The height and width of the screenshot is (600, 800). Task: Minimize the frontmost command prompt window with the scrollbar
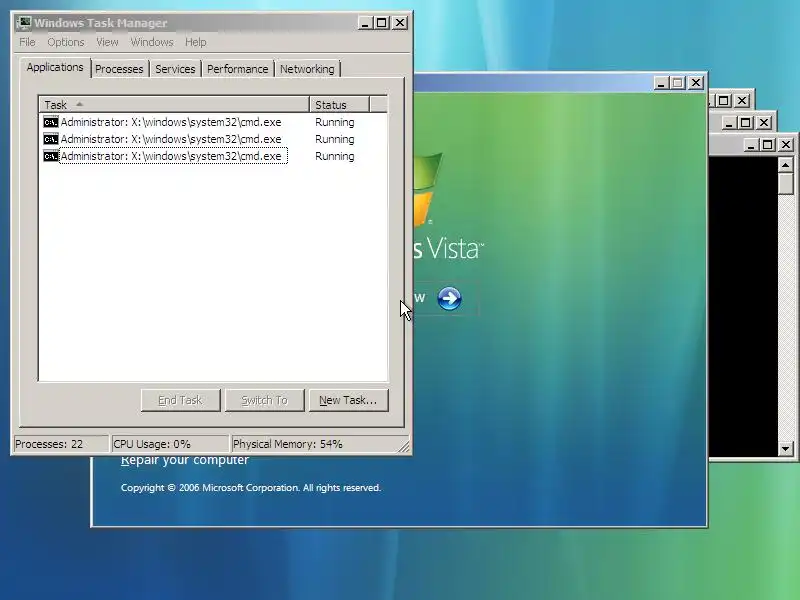point(751,145)
